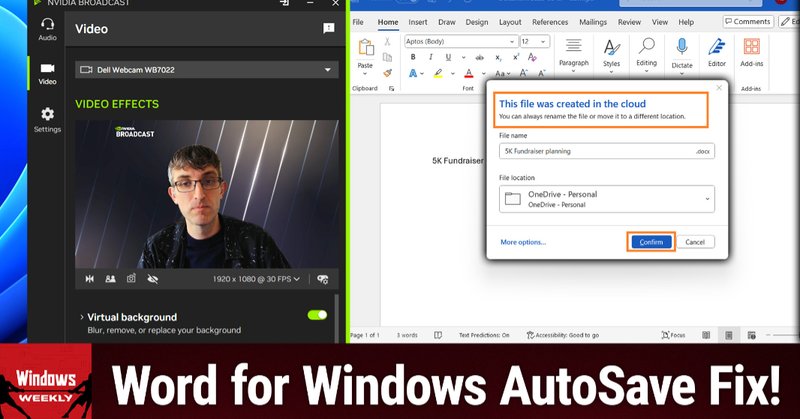Click the Comments button in Word
Image resolution: width=800 pixels, height=419 pixels.
coord(748,21)
